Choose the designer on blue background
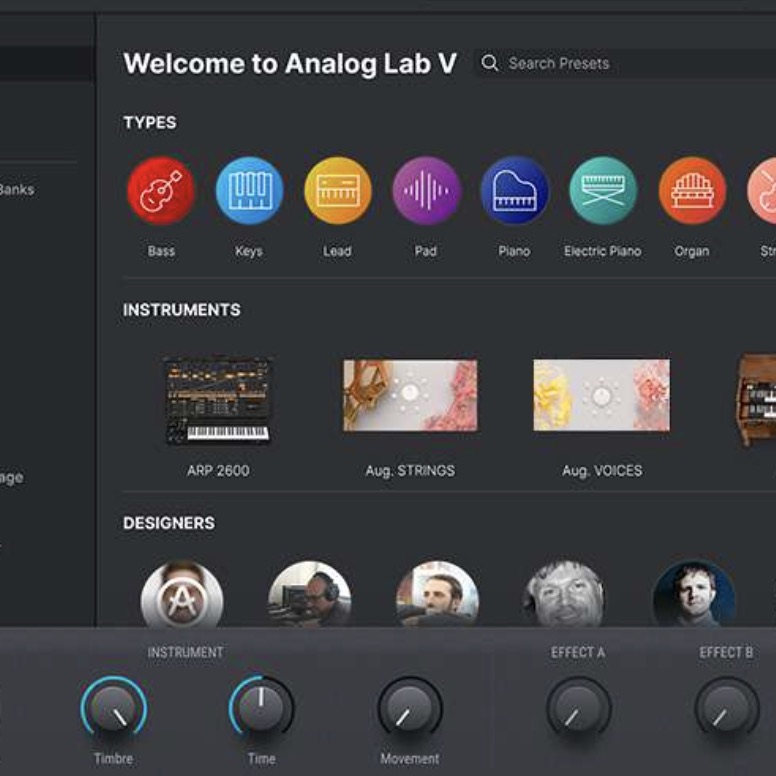776x776 pixels. tap(694, 594)
